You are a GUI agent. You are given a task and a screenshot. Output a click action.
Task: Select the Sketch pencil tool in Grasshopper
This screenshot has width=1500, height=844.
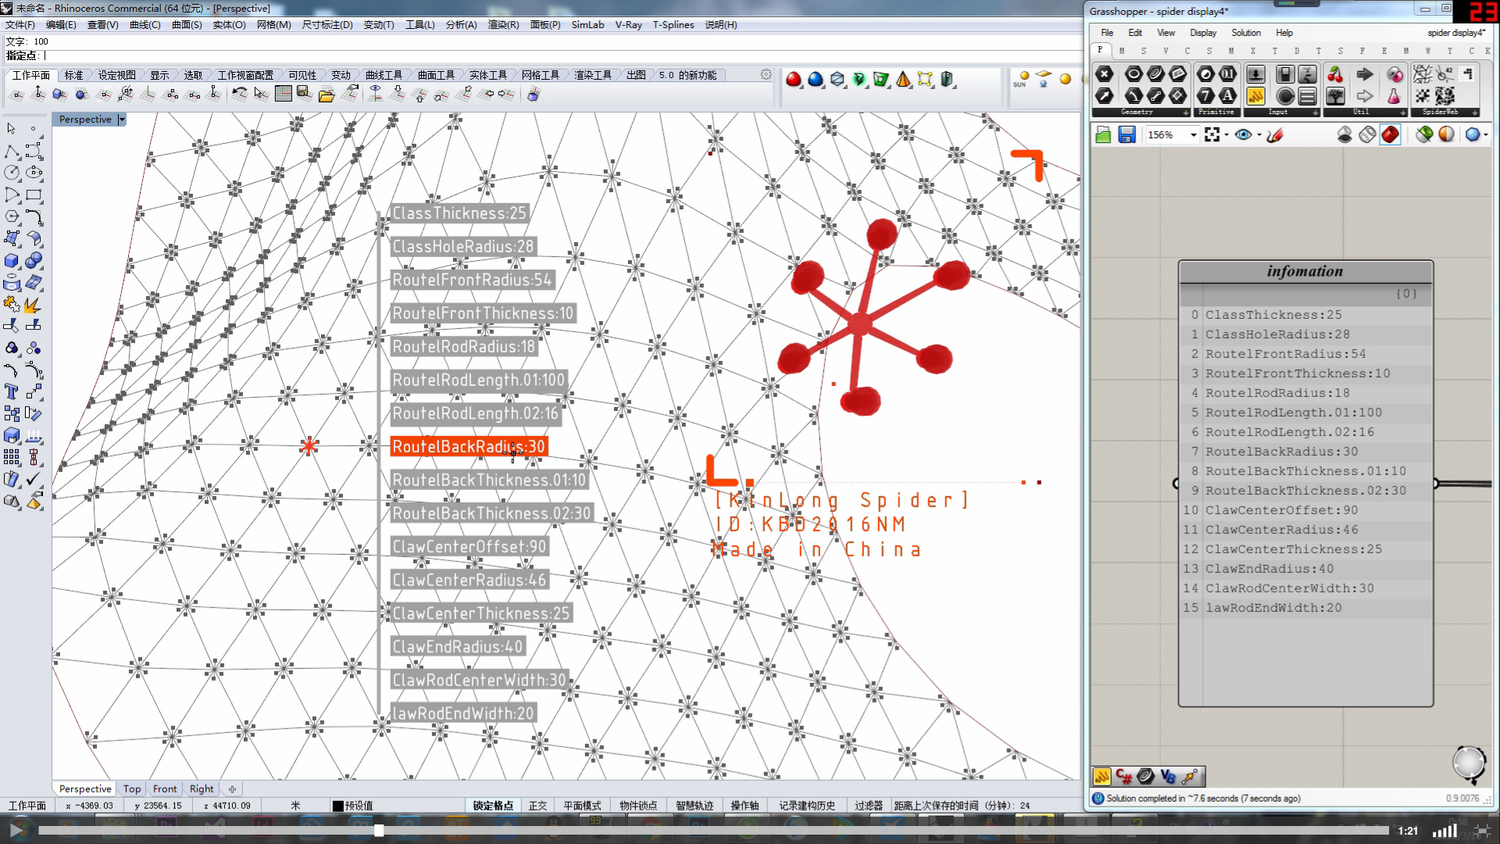click(1275, 135)
